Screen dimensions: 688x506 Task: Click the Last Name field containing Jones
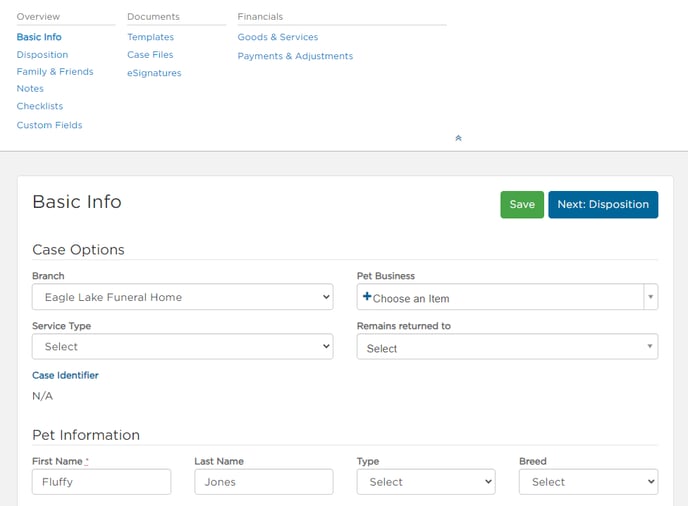coord(264,482)
